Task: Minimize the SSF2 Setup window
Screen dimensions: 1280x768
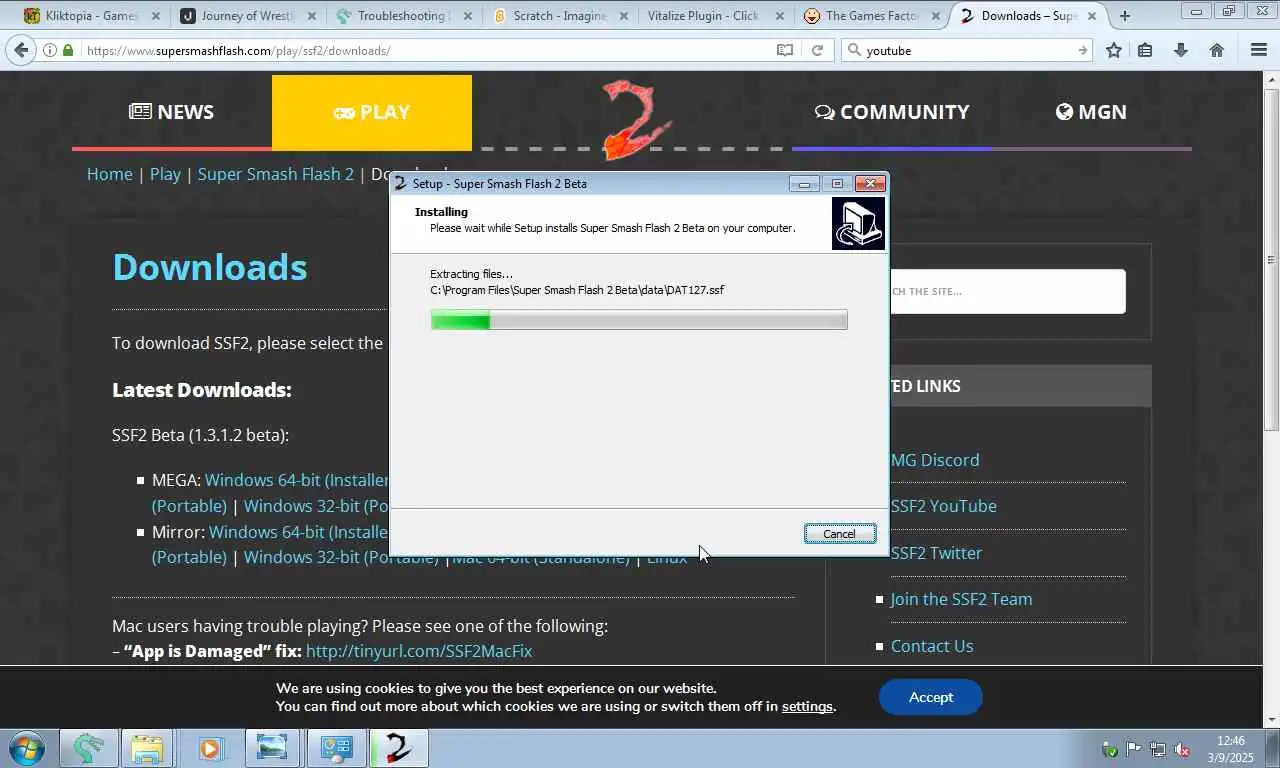Action: click(x=803, y=183)
